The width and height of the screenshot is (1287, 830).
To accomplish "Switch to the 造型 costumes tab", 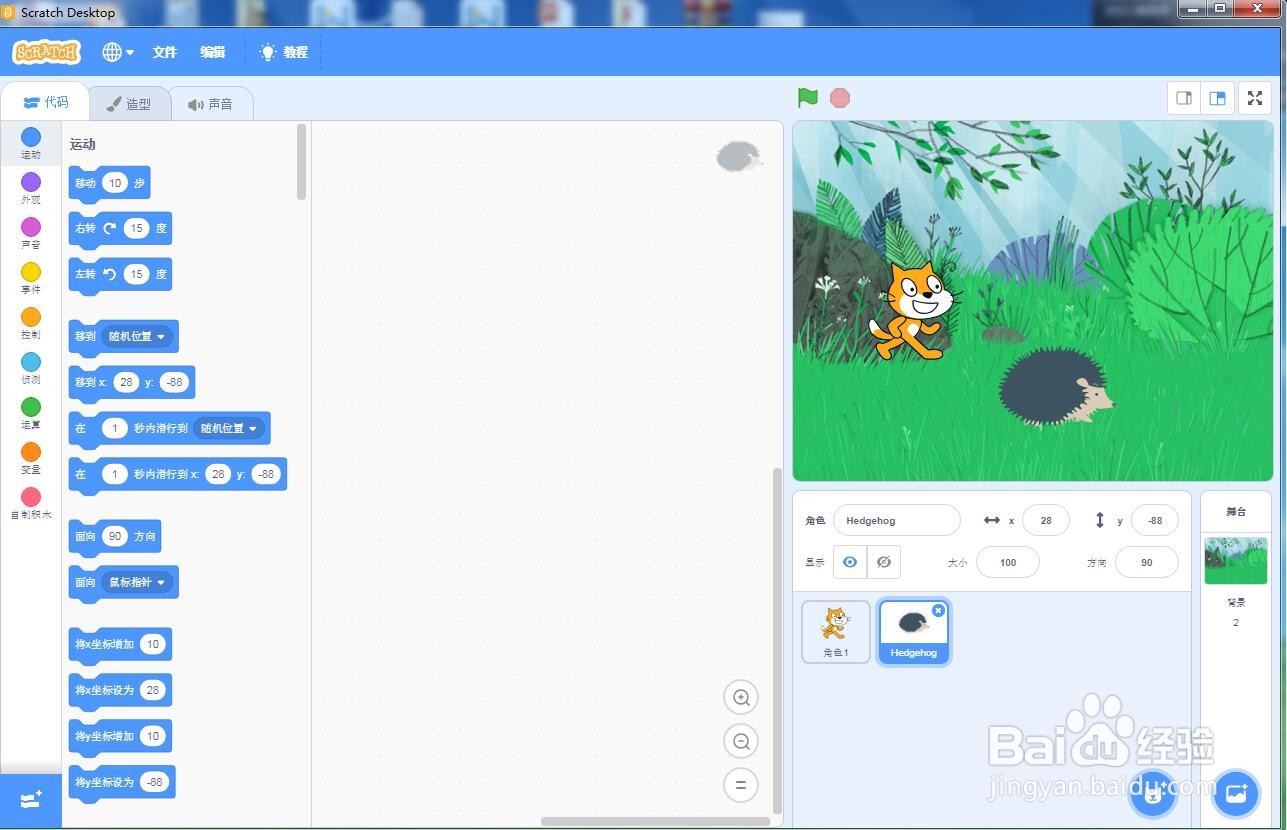I will pos(129,104).
